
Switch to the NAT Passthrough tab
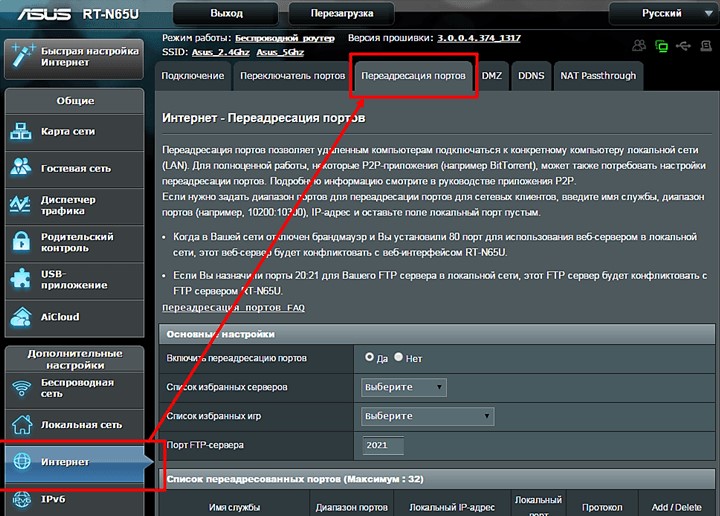[598, 76]
